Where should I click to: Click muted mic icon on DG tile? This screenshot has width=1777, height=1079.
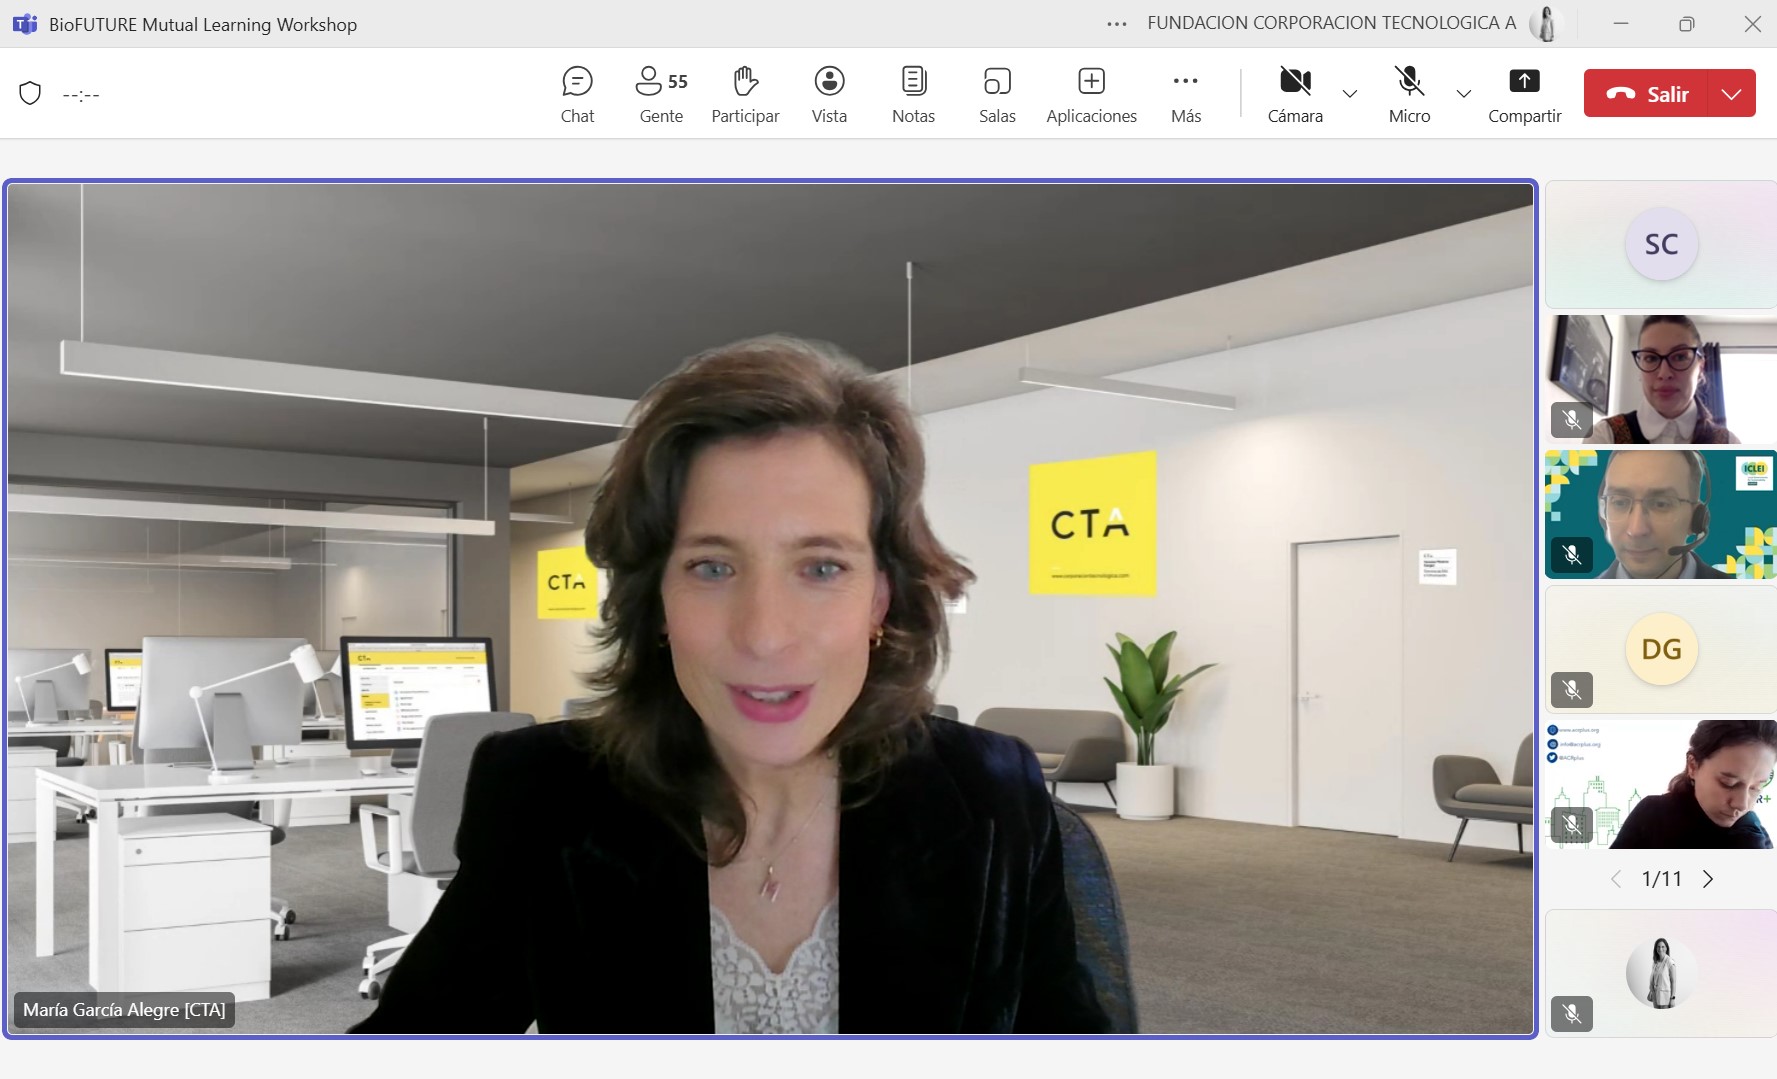point(1572,690)
